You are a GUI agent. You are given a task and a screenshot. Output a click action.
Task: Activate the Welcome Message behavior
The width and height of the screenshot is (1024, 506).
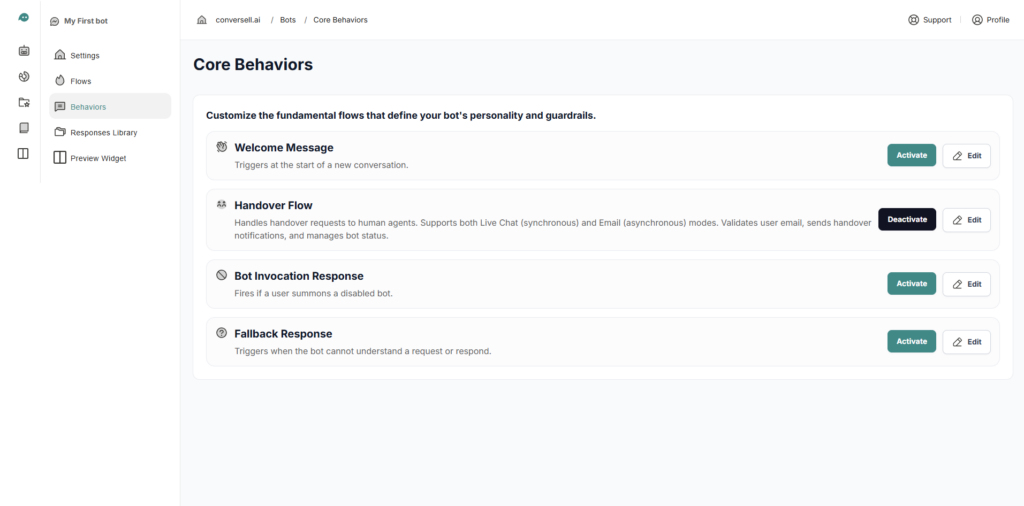tap(911, 155)
